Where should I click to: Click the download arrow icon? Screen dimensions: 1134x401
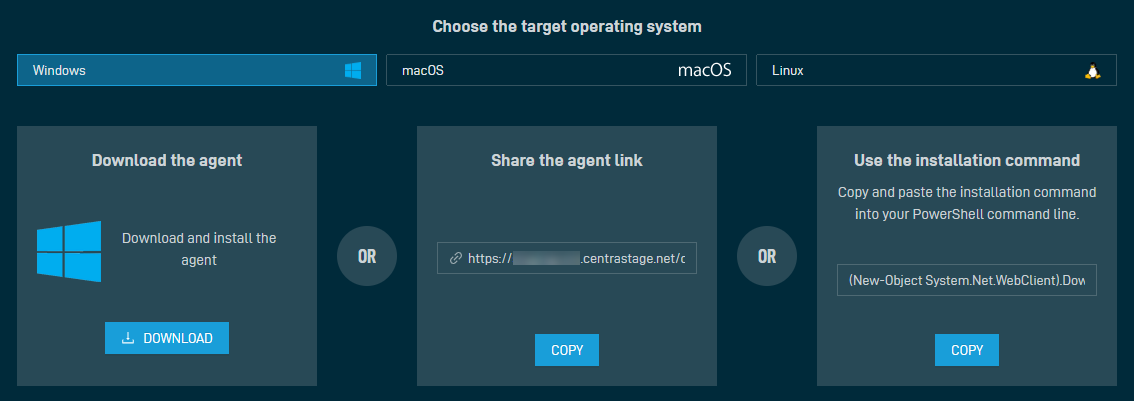click(x=128, y=338)
